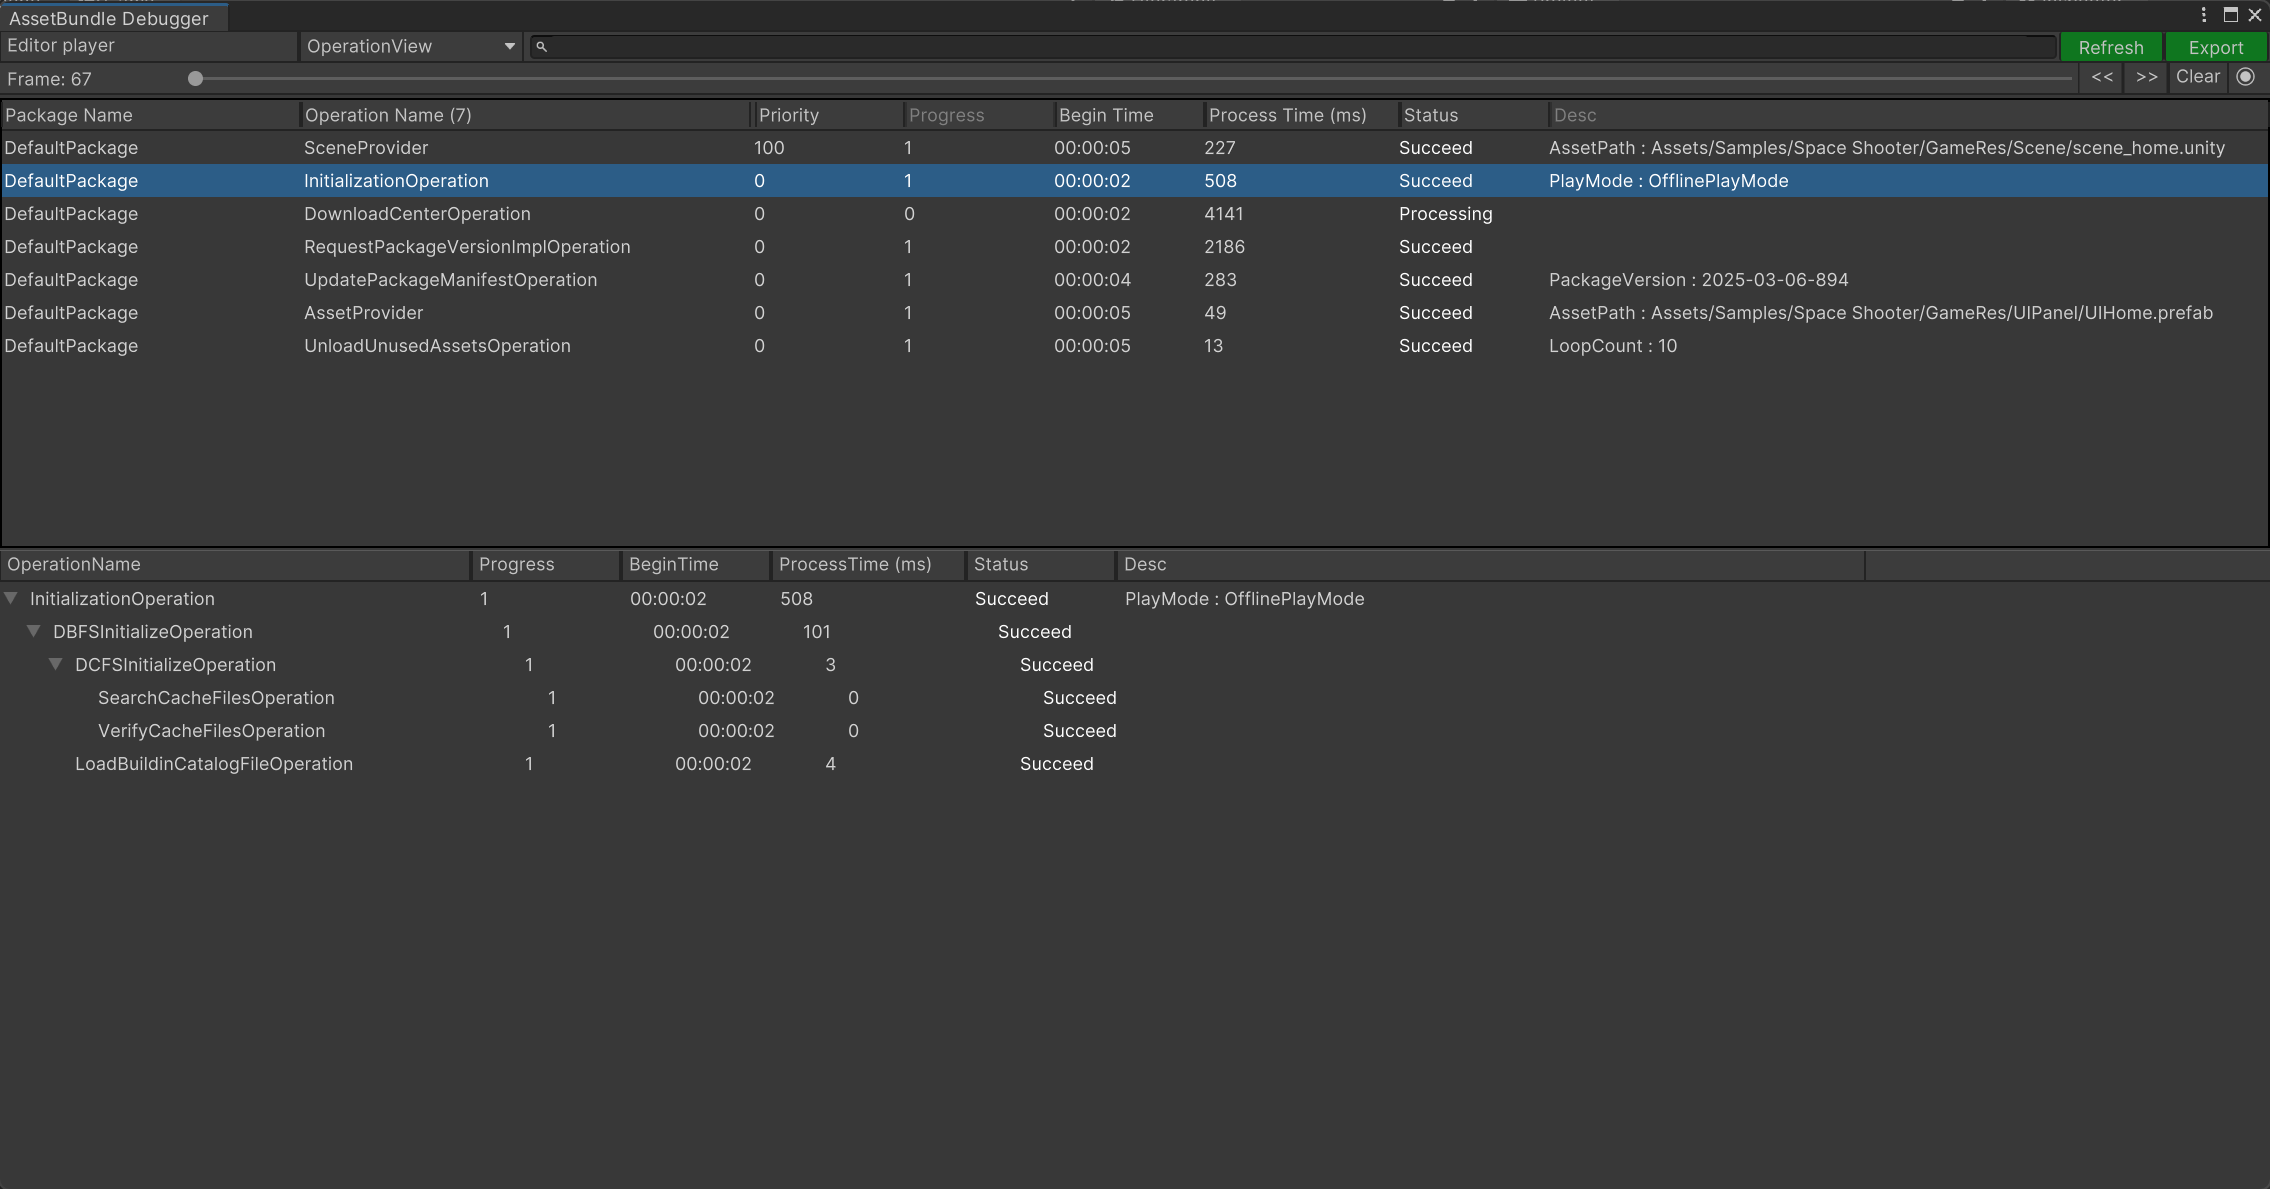Click the Progress column header in top table
This screenshot has width=2270, height=1189.
979,115
